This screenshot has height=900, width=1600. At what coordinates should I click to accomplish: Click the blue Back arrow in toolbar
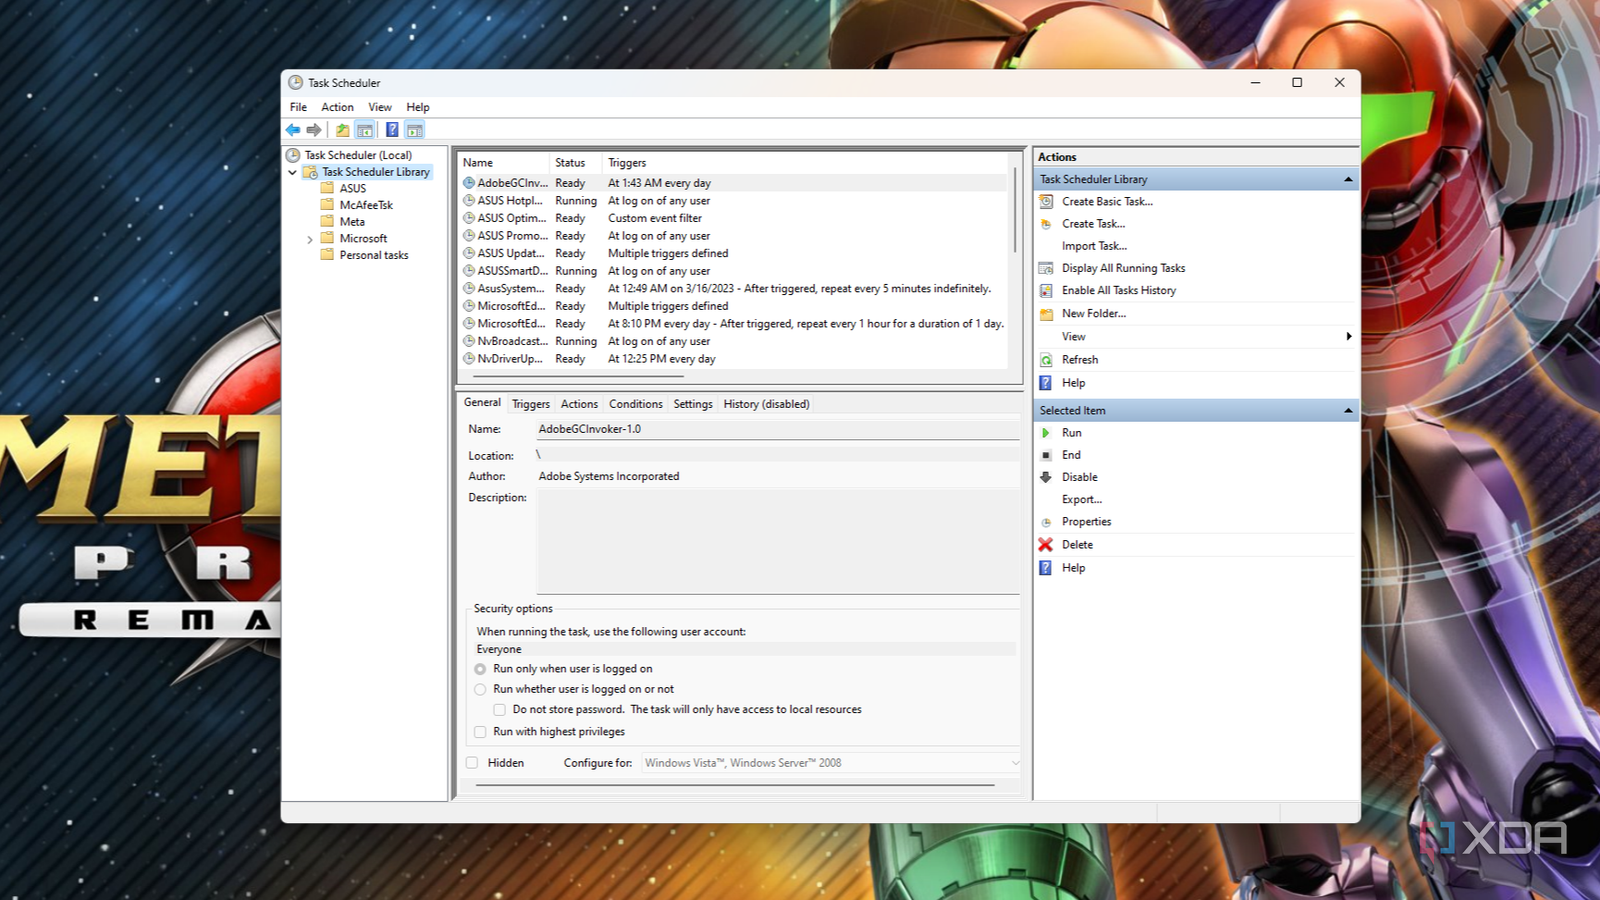(293, 130)
